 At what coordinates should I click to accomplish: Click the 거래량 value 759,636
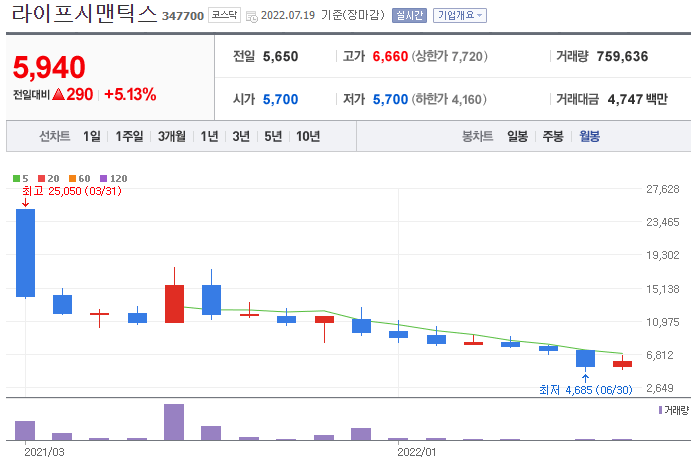[622, 56]
